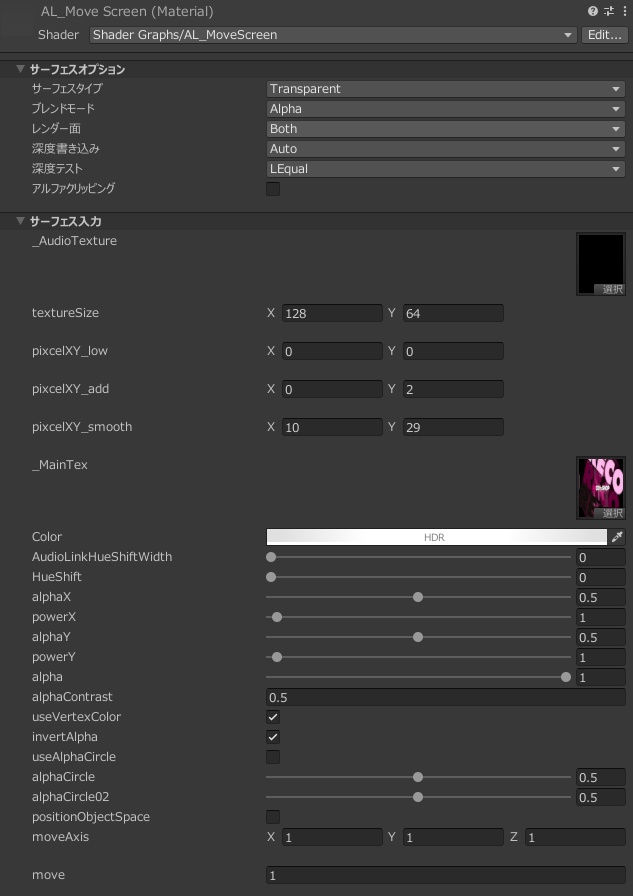Click the powerX numeric value box

(x=600, y=617)
